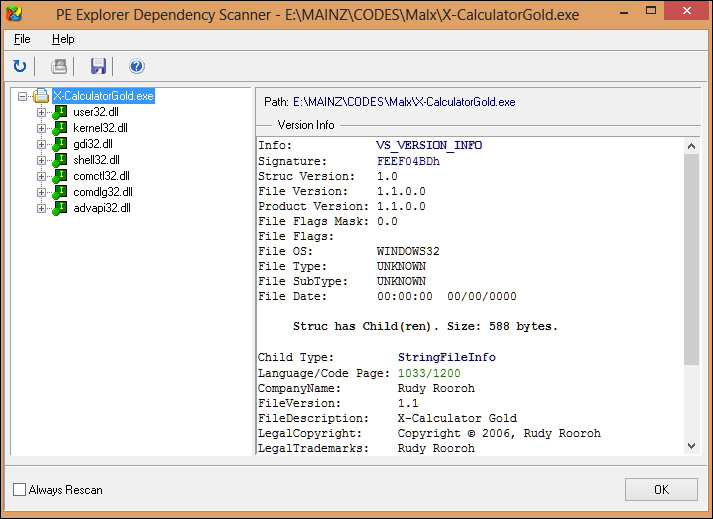Screen dimensions: 713x519
Task: Expand the shell32.dll tree node
Action: 41,160
